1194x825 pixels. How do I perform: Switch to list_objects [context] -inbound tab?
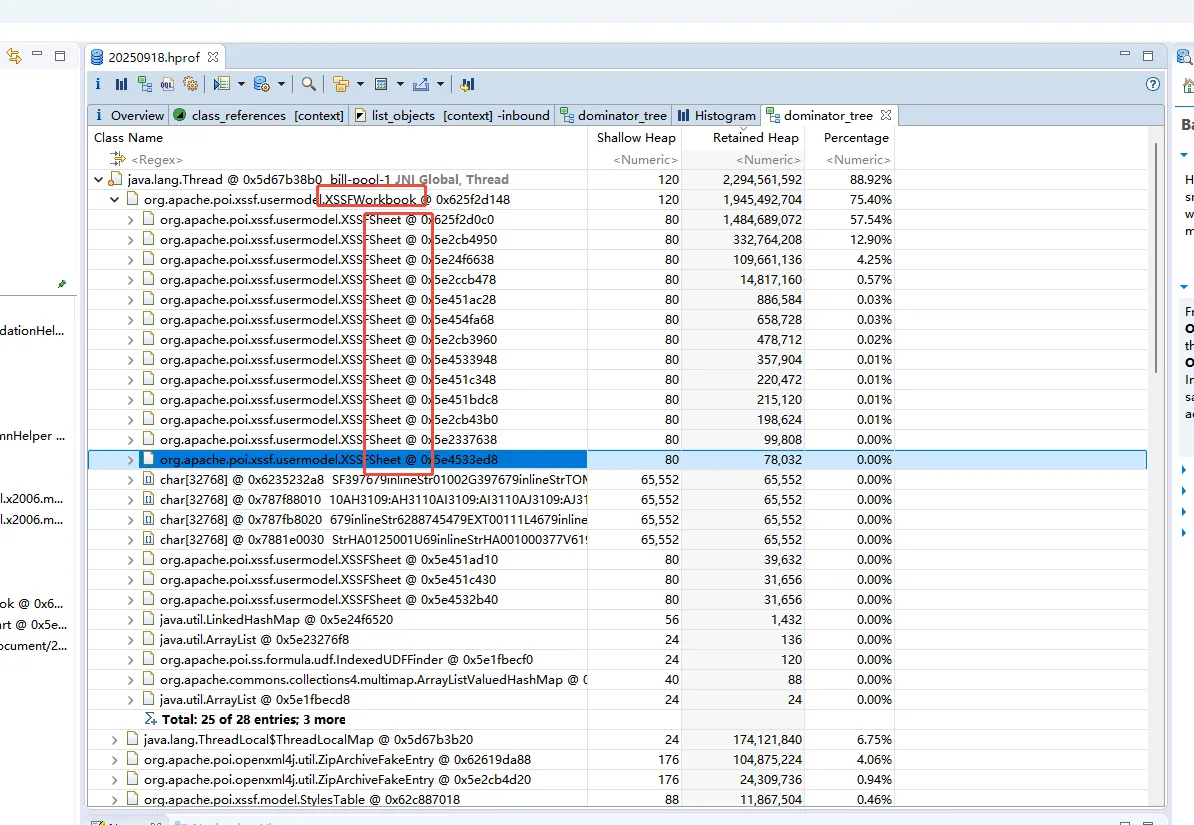pyautogui.click(x=452, y=115)
